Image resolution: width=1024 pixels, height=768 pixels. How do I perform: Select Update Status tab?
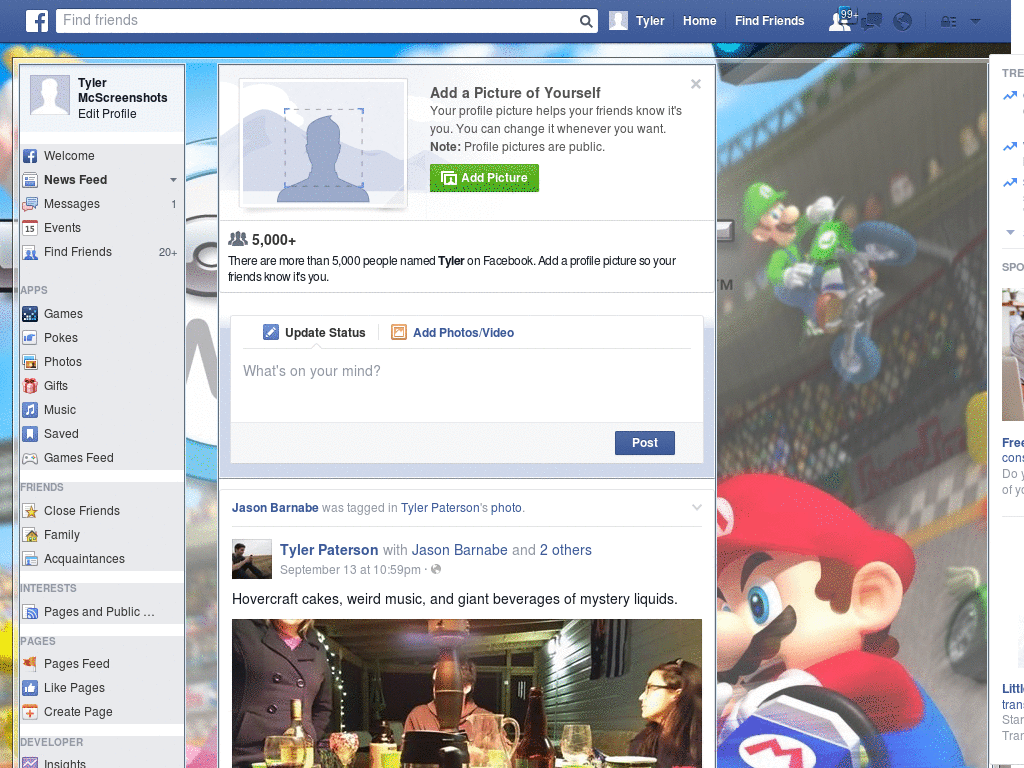(314, 332)
